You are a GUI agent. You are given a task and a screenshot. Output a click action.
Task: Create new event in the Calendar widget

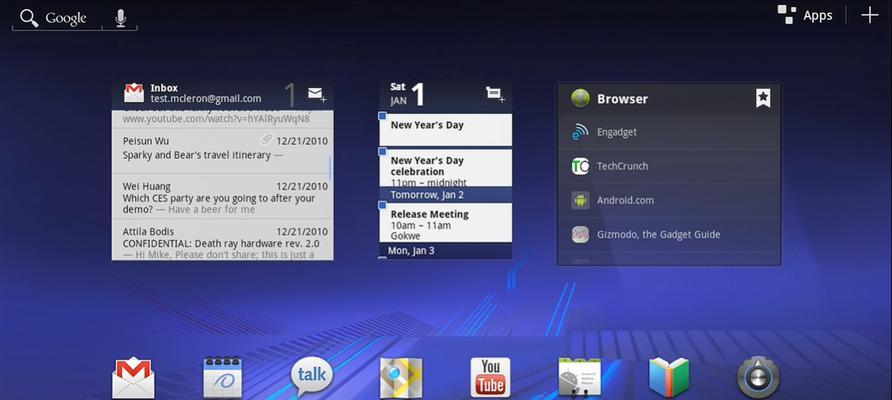[495, 94]
